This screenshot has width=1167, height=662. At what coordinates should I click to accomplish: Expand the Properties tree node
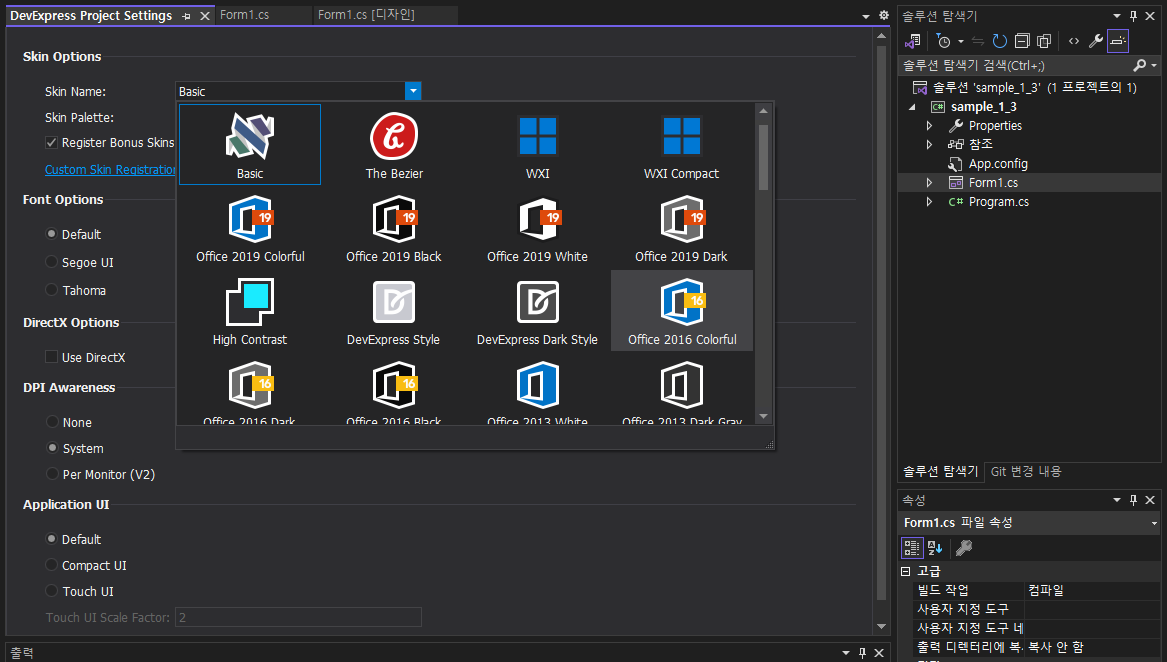pyautogui.click(x=929, y=126)
